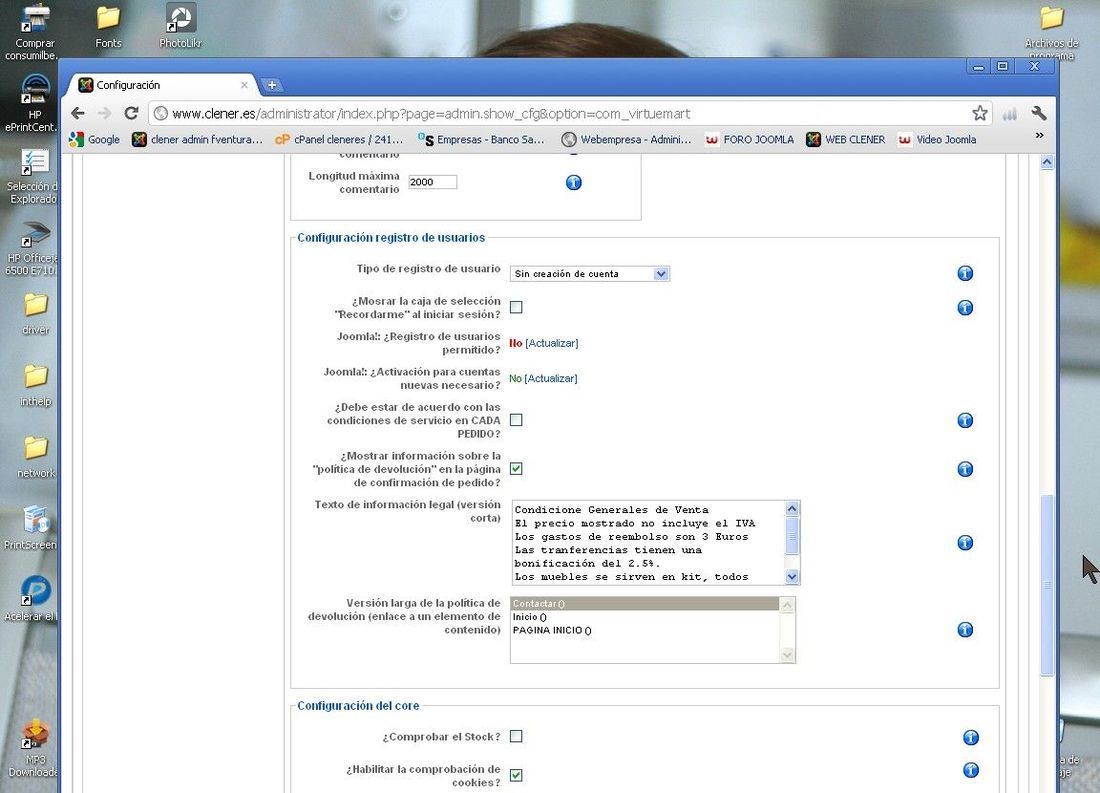Click info icon for Longitud máxima comentario
Viewport: 1100px width, 793px height.
[573, 182]
